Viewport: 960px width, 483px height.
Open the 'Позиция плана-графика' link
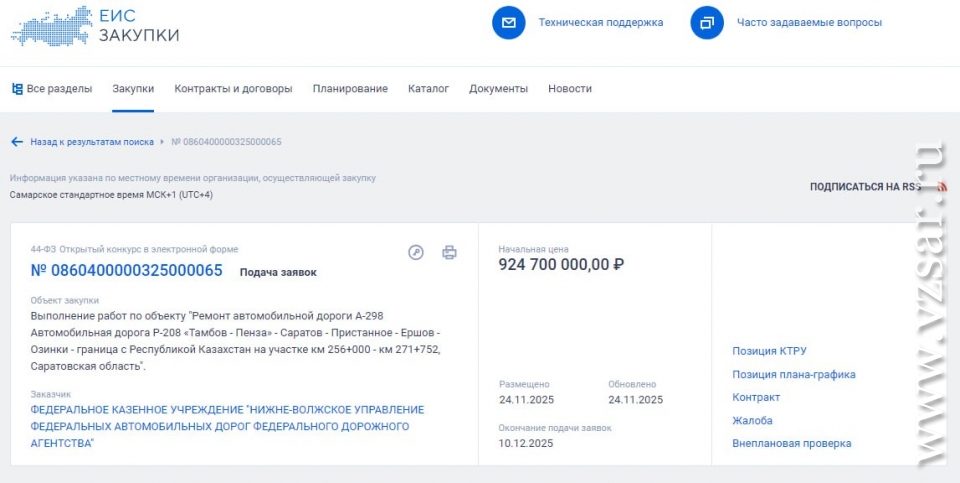(x=793, y=374)
